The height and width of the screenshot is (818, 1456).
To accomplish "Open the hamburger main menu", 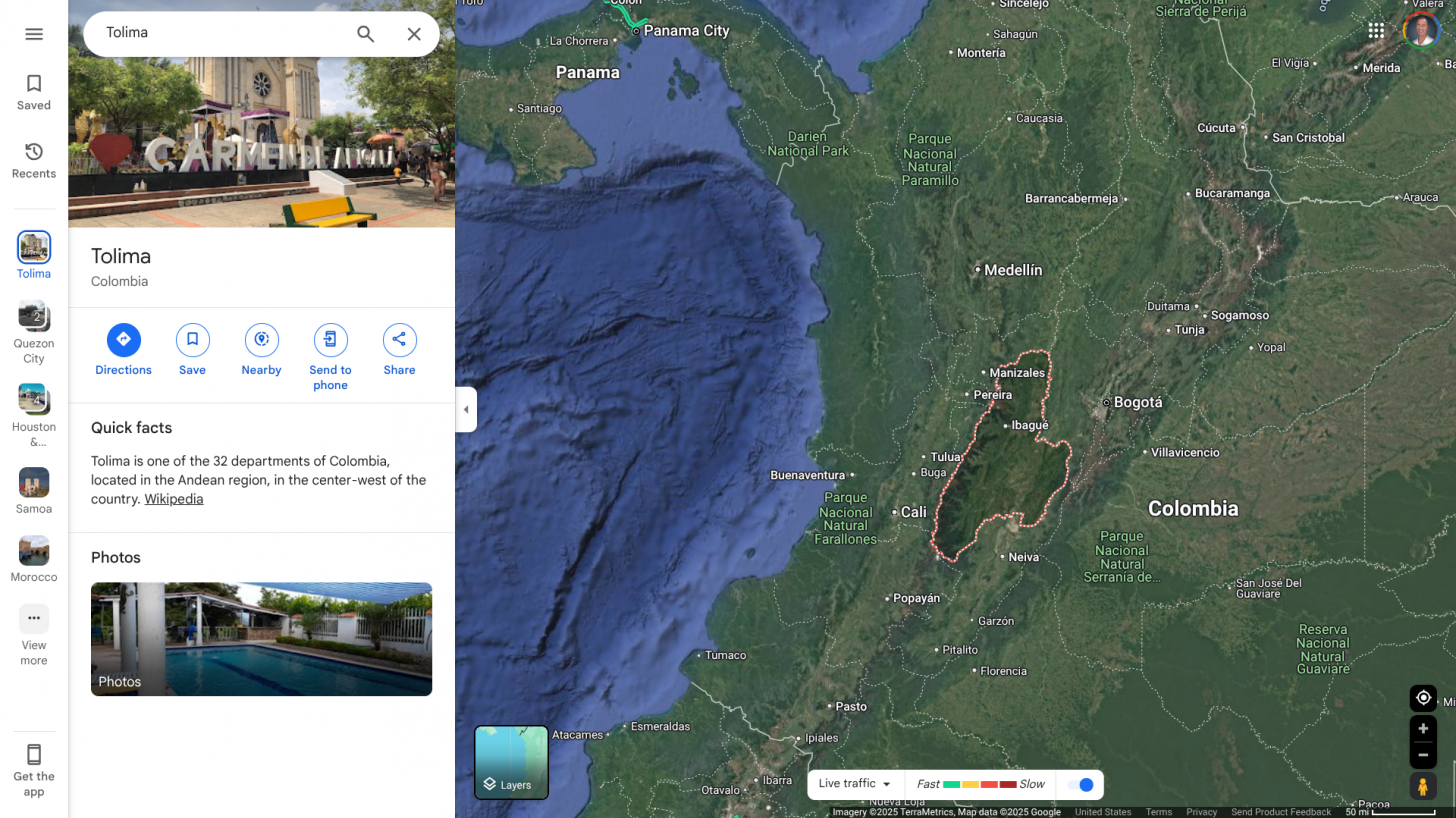I will (x=34, y=34).
